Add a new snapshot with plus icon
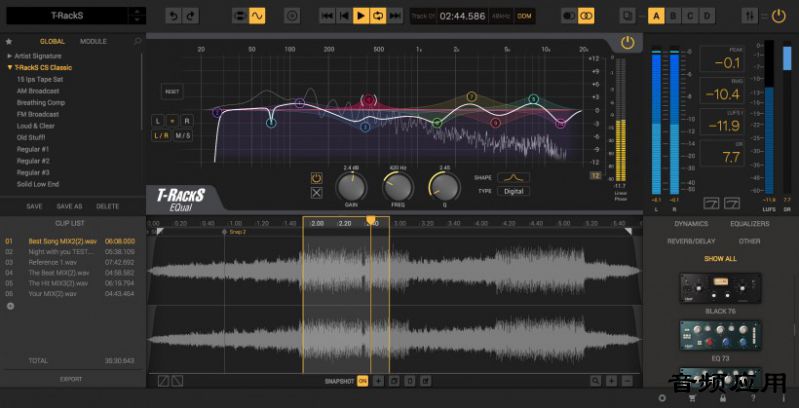 tap(378, 380)
